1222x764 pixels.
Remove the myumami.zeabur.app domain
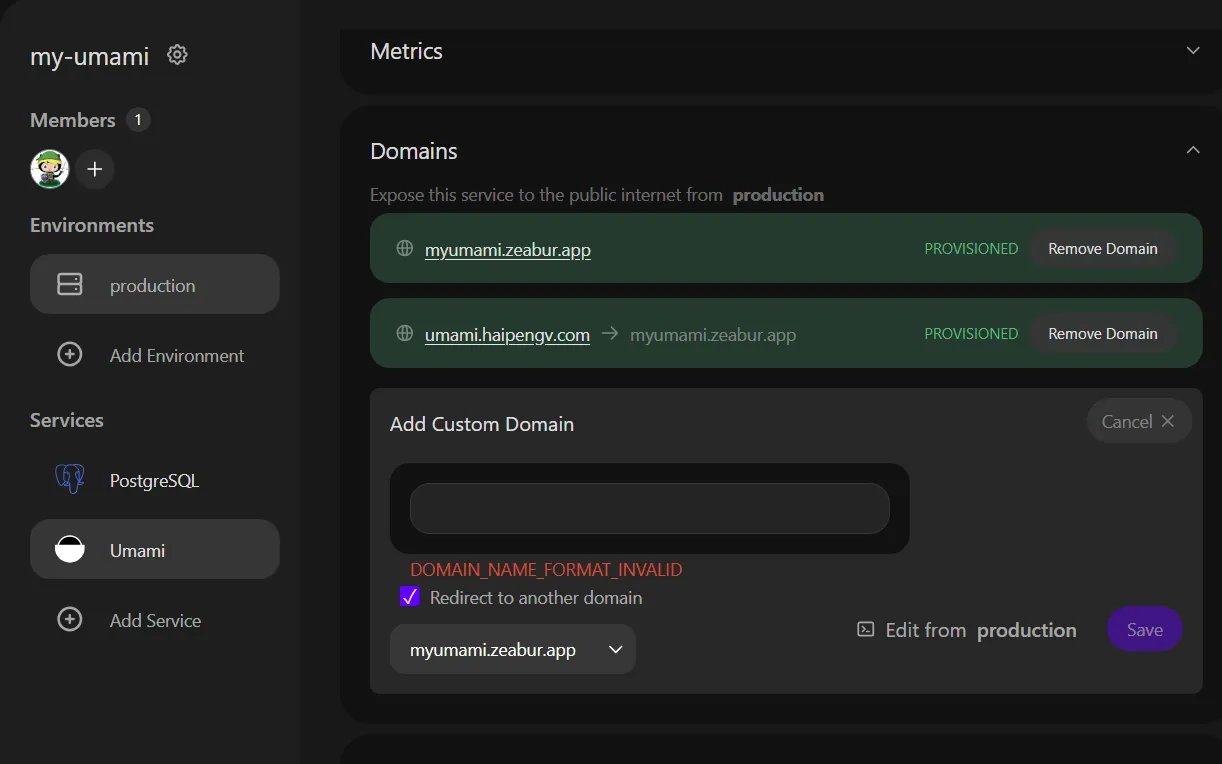[1103, 248]
